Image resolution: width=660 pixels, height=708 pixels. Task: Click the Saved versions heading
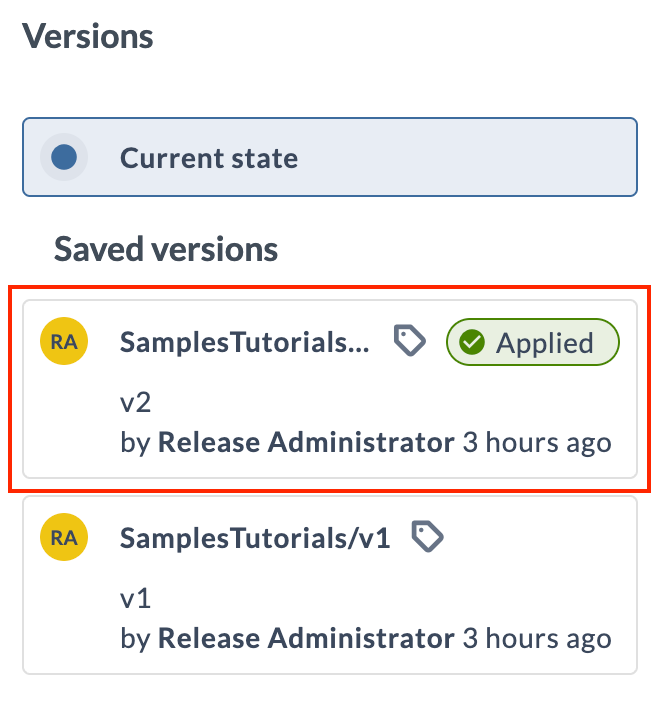coord(166,249)
